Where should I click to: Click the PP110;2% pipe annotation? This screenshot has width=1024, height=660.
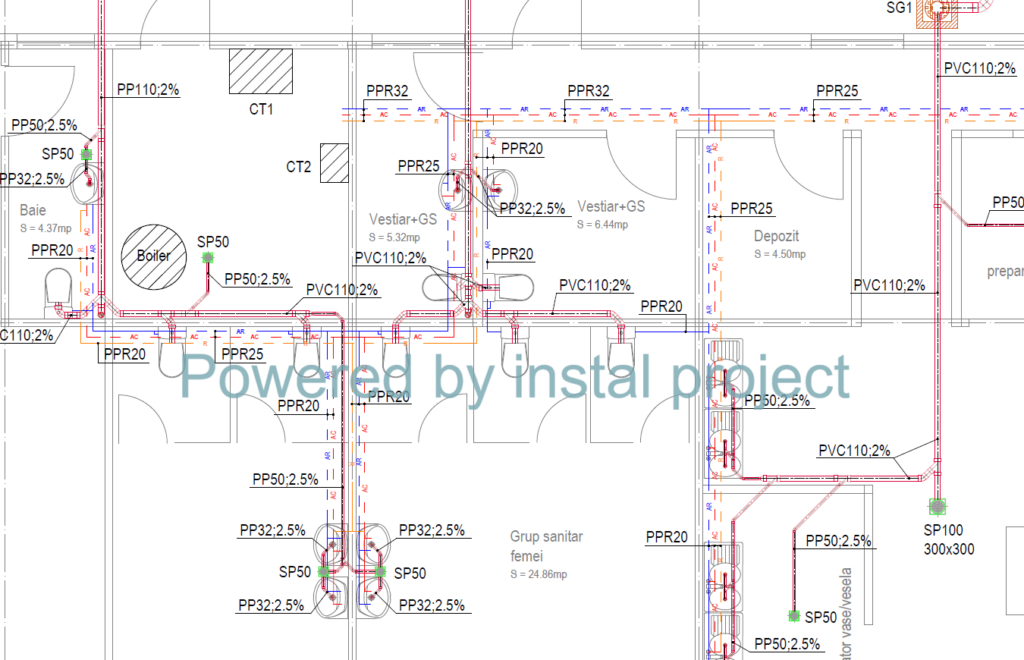coord(148,89)
